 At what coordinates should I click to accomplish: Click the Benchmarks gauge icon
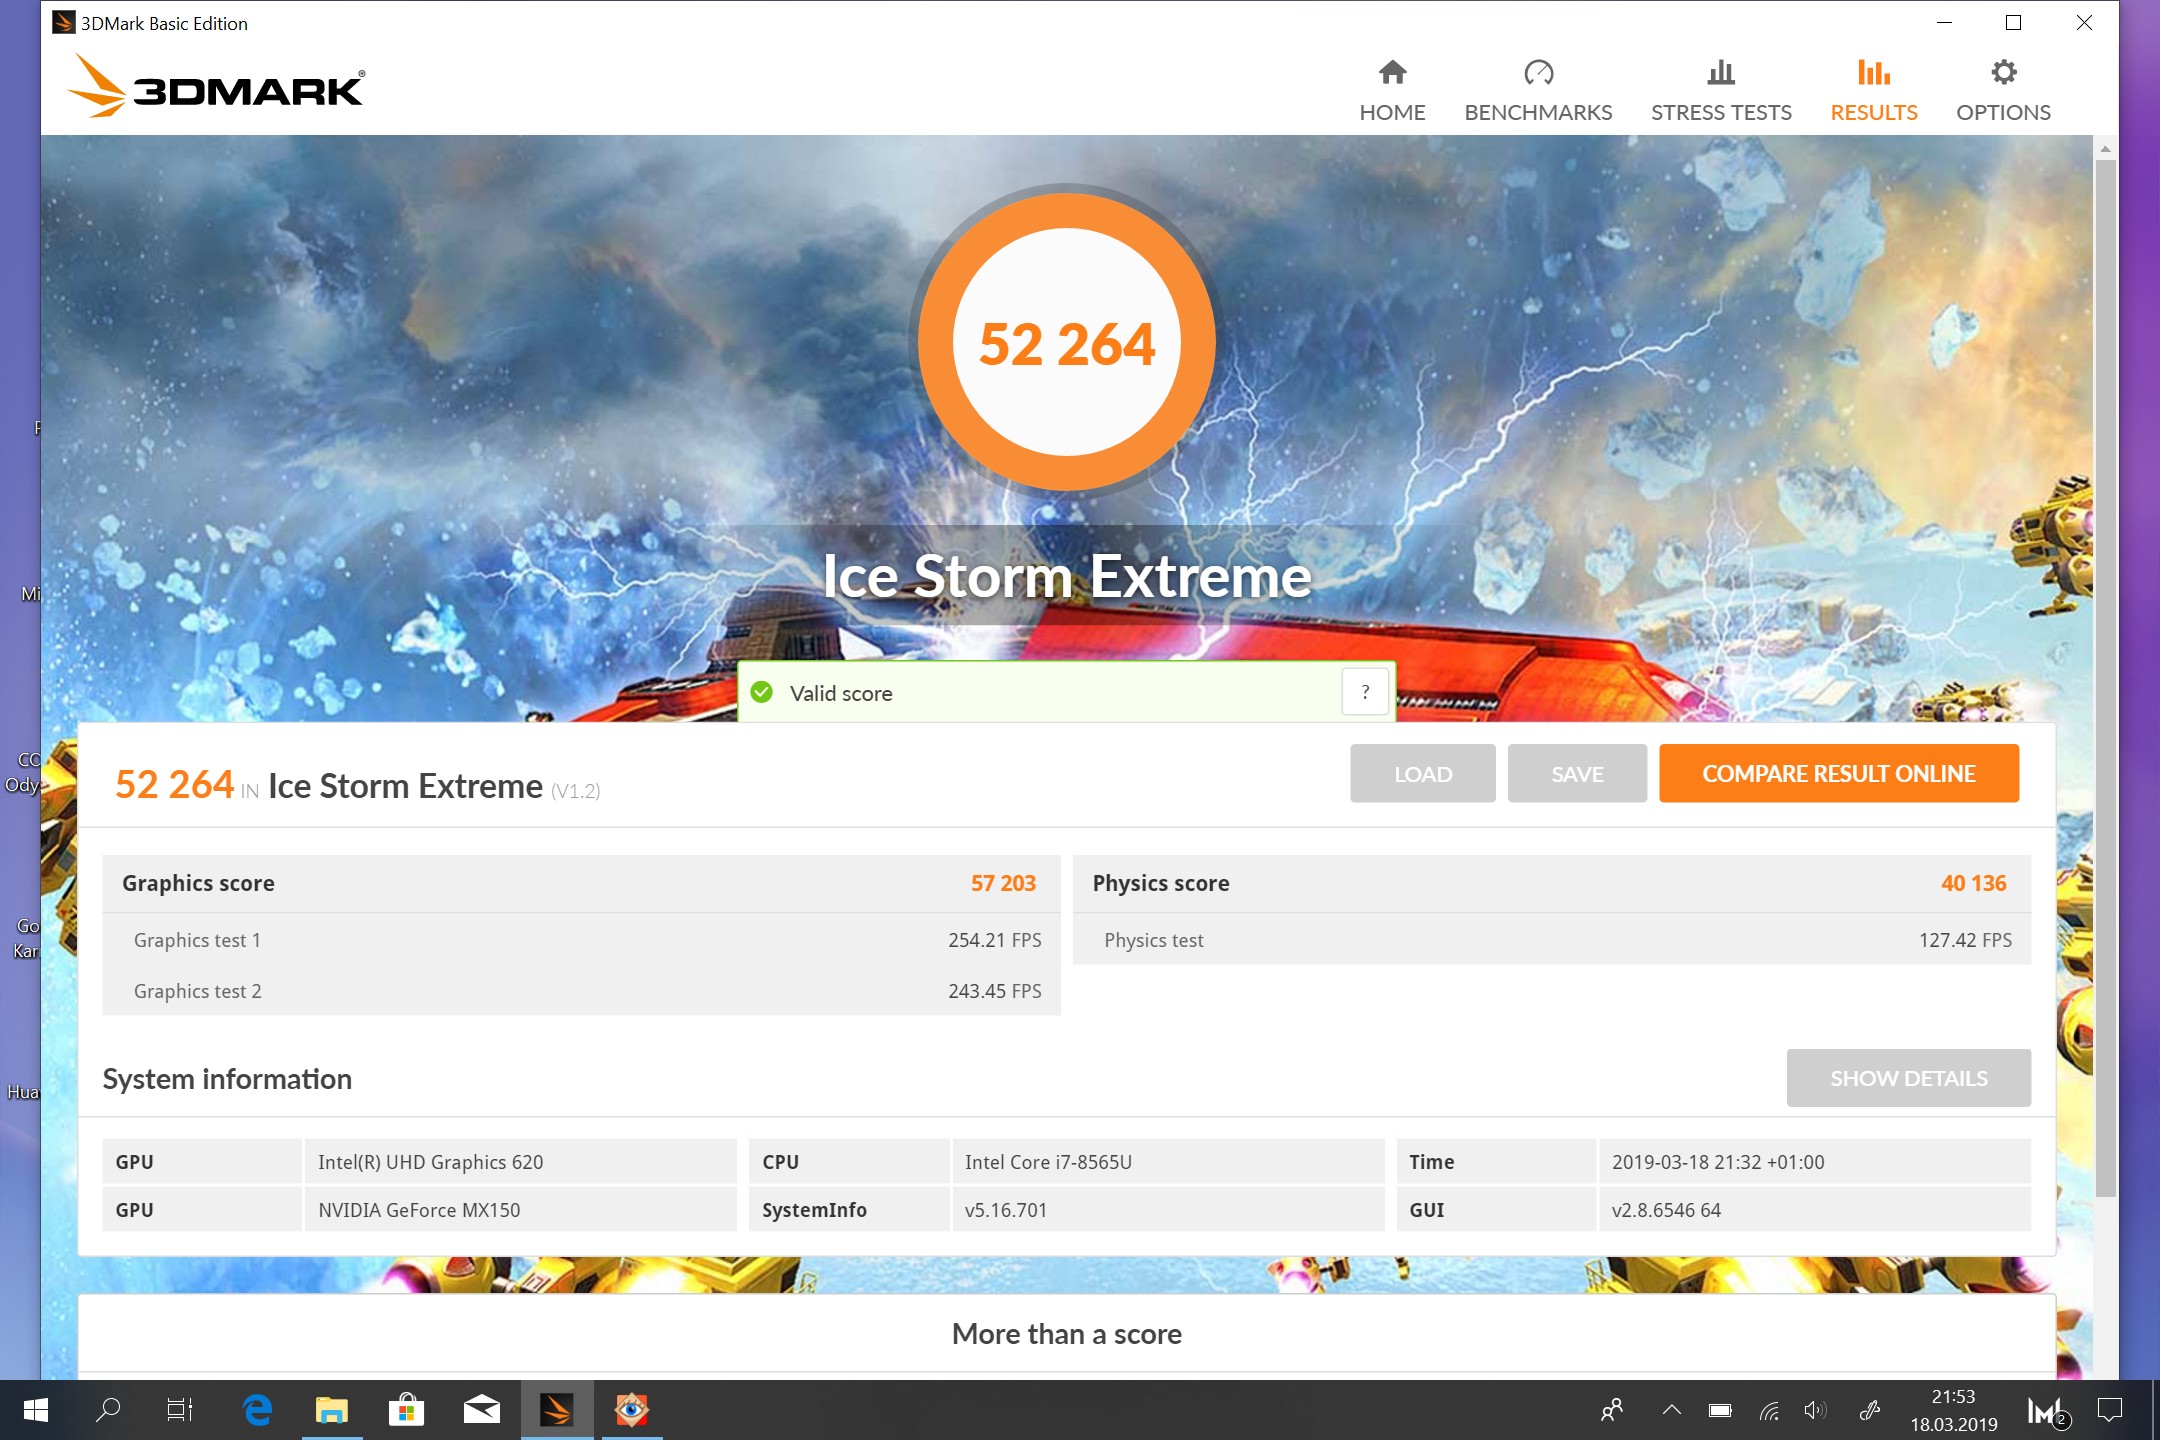coord(1538,72)
